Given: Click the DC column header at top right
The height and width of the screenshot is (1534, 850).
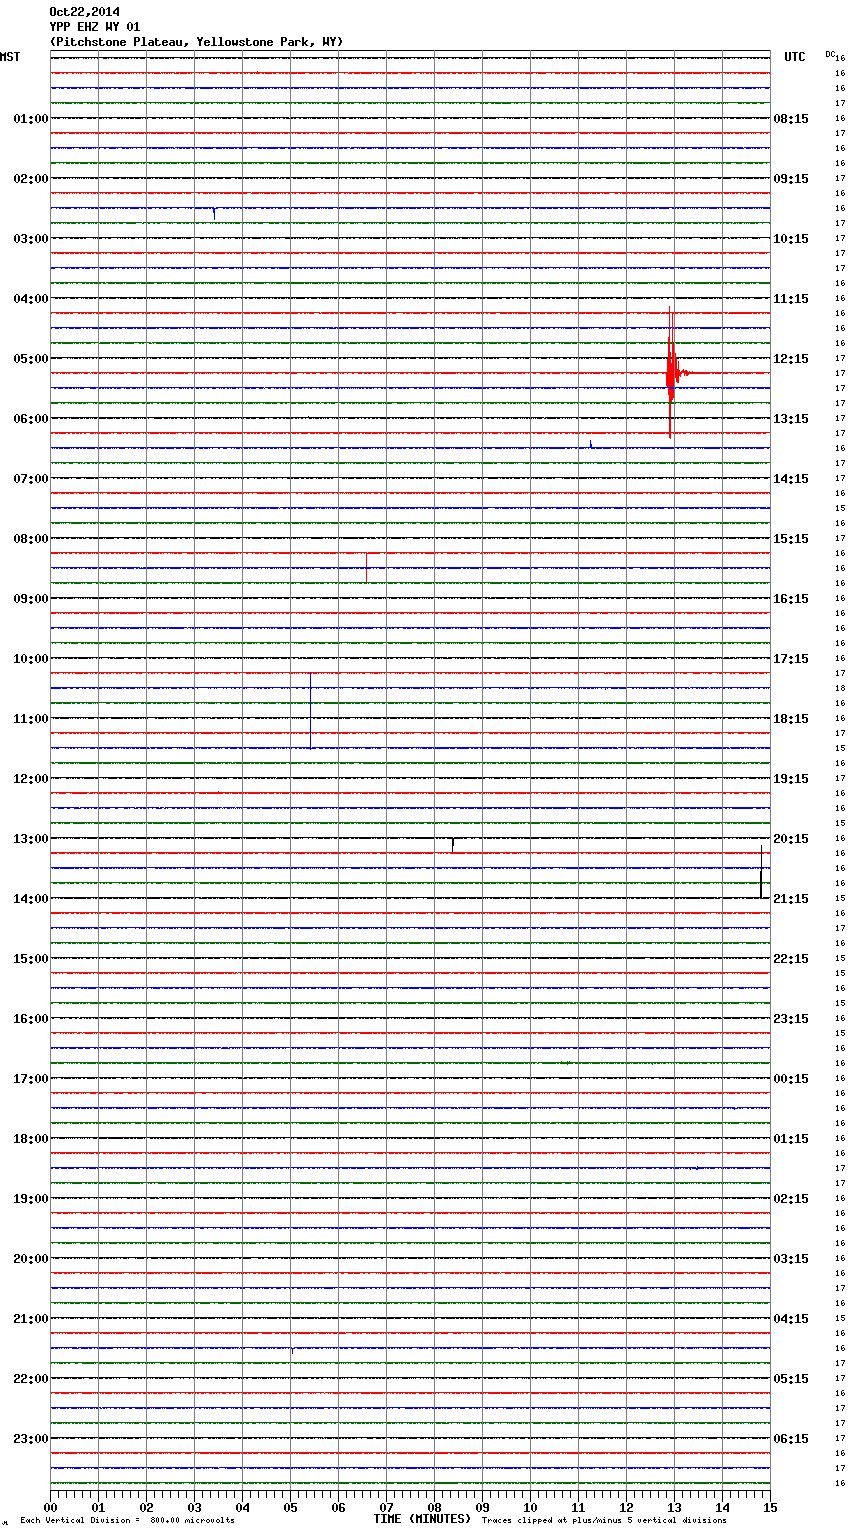Looking at the screenshot, I should [x=830, y=54].
